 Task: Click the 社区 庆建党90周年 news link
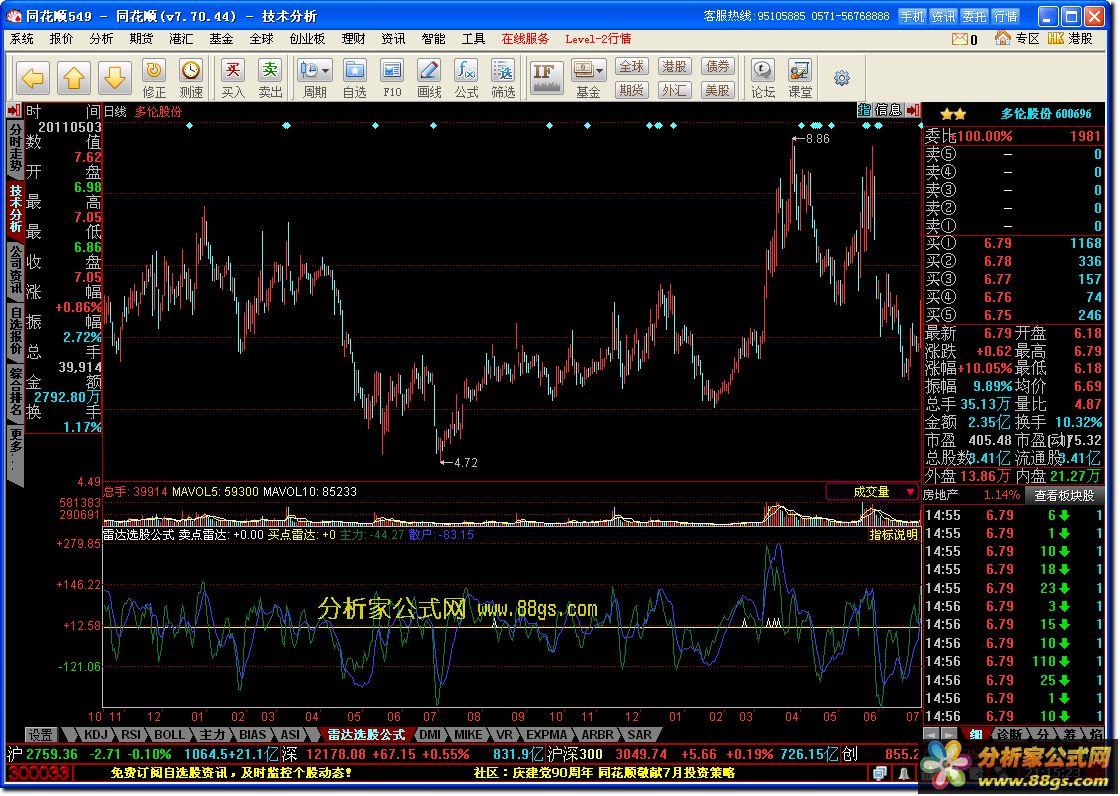tap(604, 773)
